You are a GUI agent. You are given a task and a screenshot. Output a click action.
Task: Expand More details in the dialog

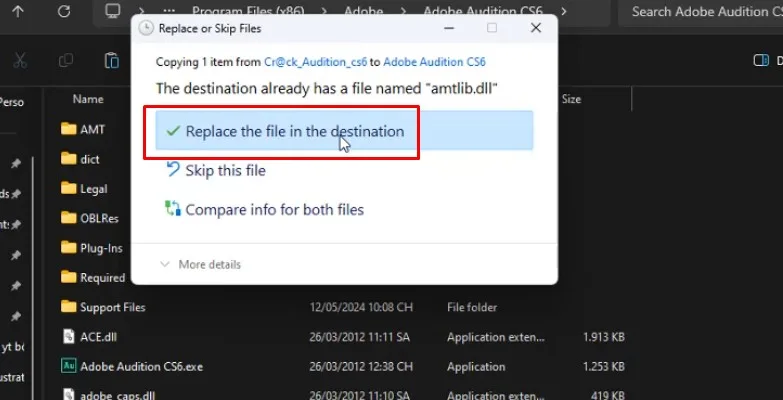pos(209,264)
